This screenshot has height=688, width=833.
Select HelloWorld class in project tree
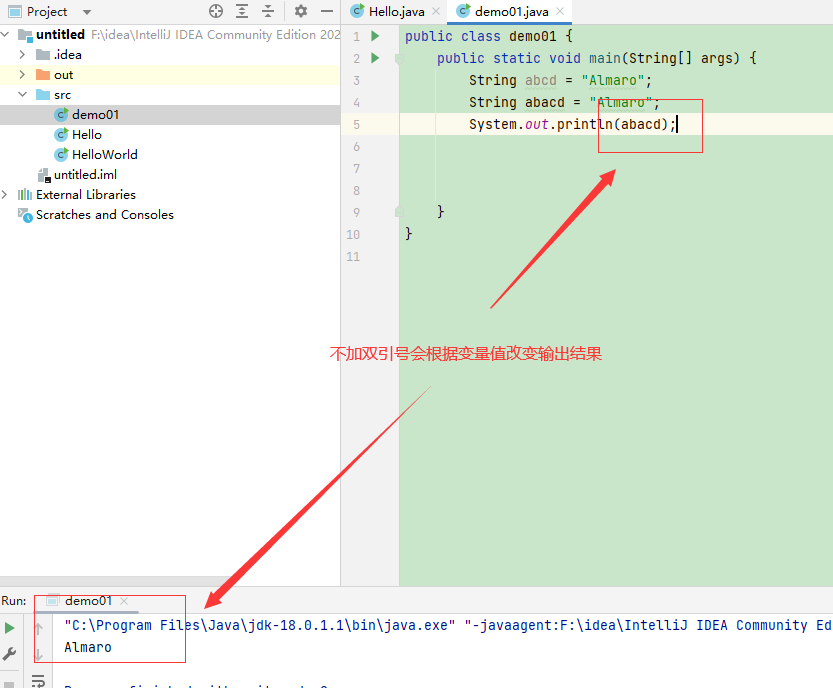point(105,155)
